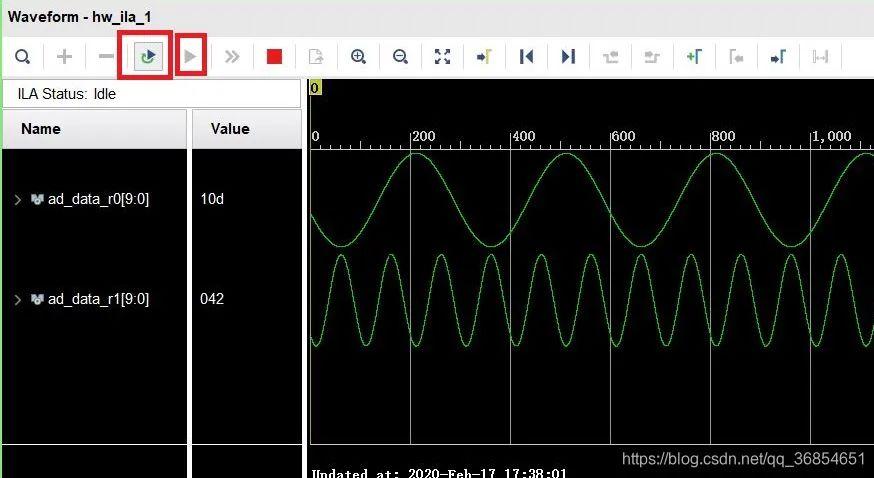Click the add marker icon

[x=694, y=56]
